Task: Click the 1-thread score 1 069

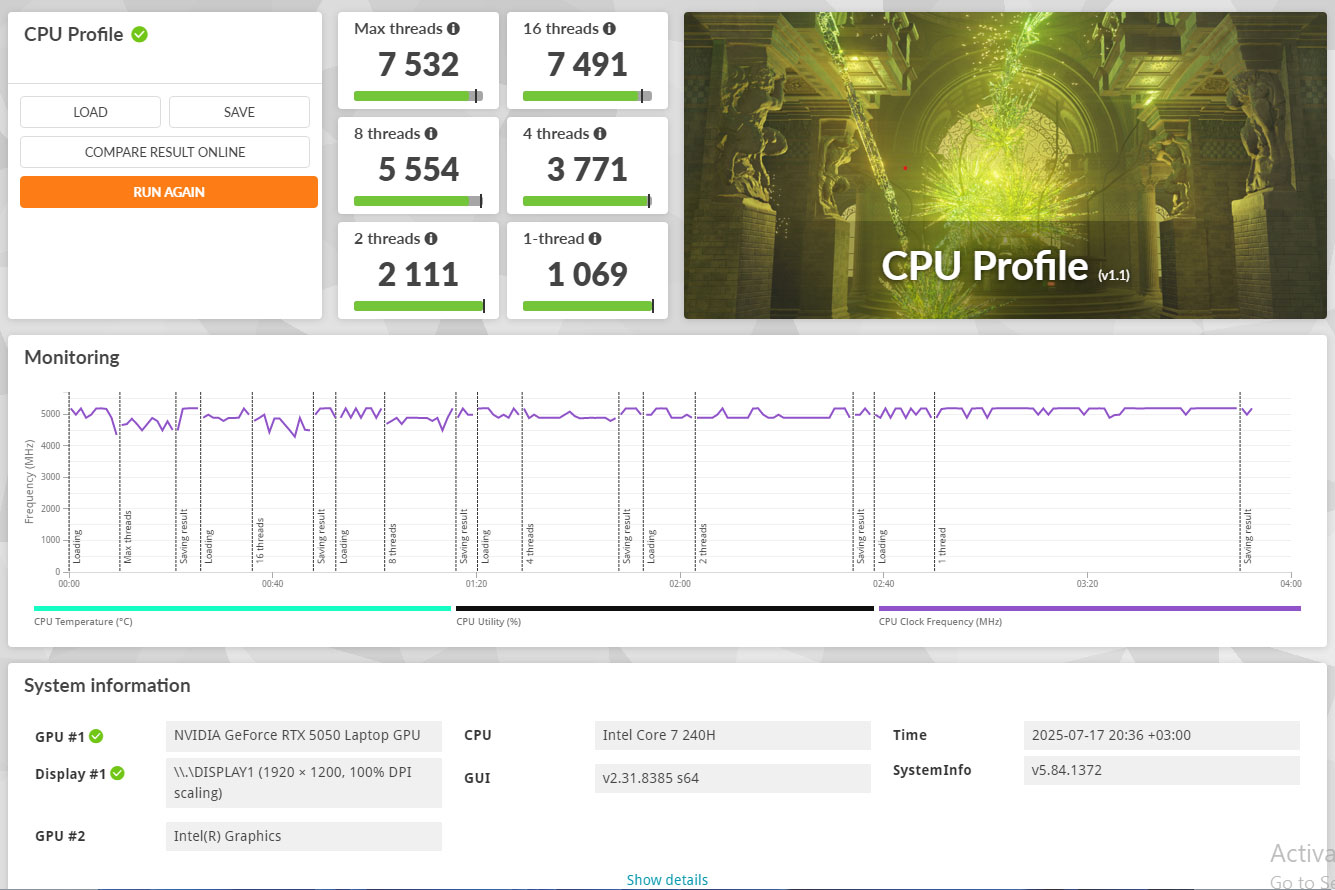Action: tap(587, 274)
